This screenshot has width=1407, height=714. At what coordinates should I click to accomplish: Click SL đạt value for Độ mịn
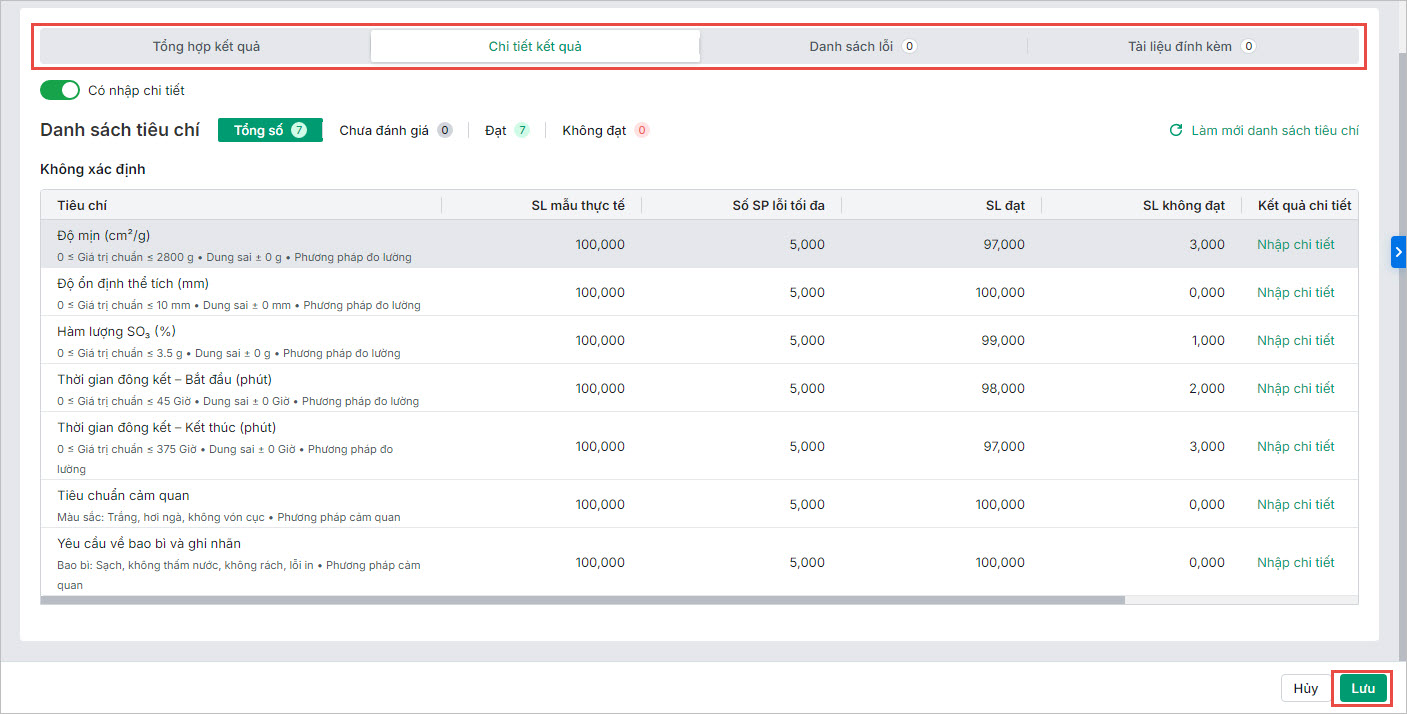(1003, 244)
